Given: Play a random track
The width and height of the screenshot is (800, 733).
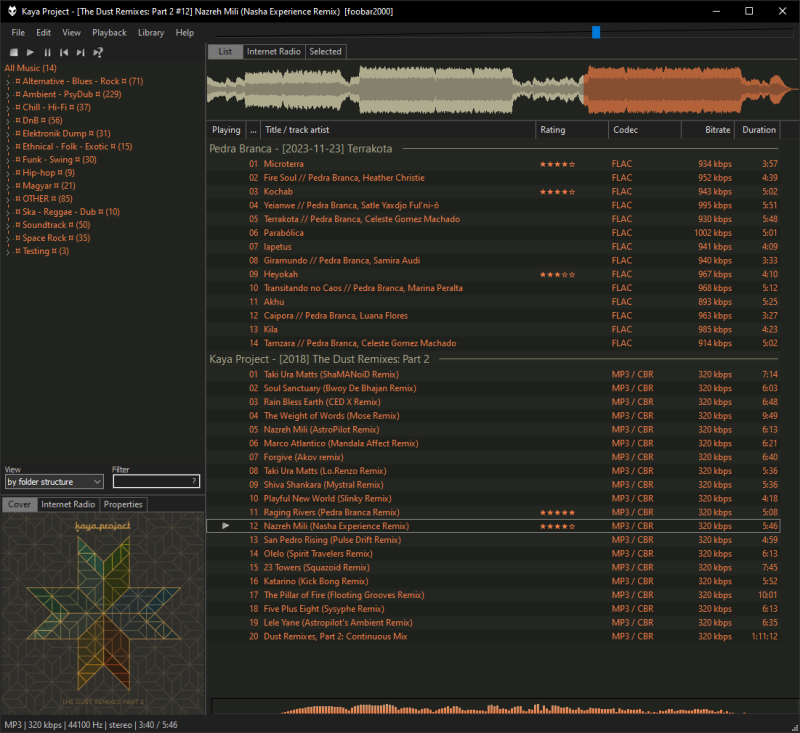Looking at the screenshot, I should pyautogui.click(x=98, y=52).
